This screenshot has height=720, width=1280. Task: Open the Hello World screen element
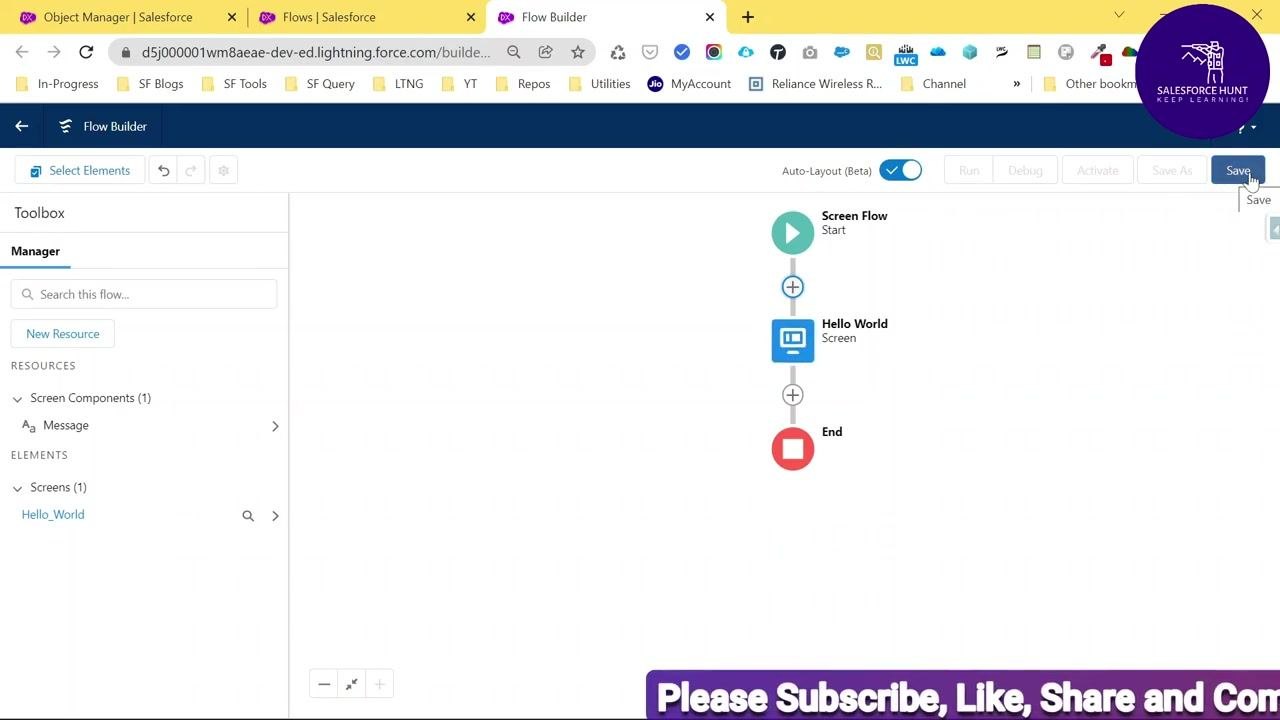tap(793, 341)
